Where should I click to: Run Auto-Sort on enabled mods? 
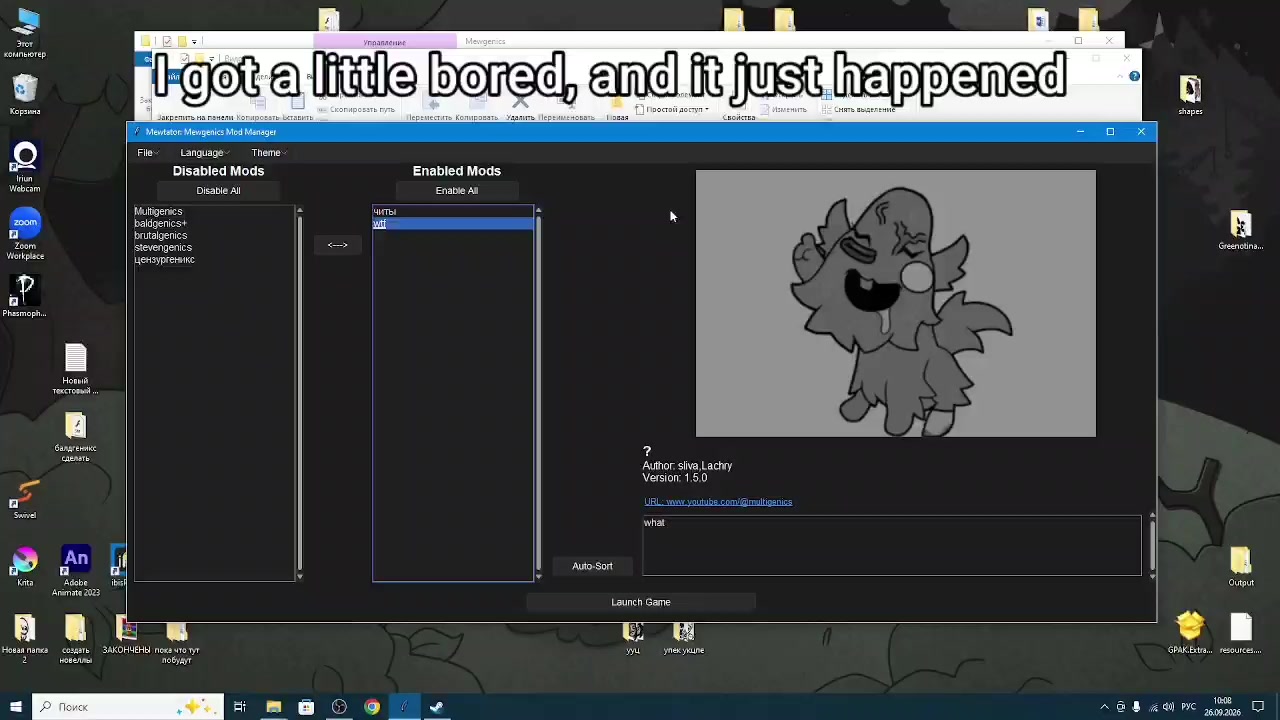point(592,566)
